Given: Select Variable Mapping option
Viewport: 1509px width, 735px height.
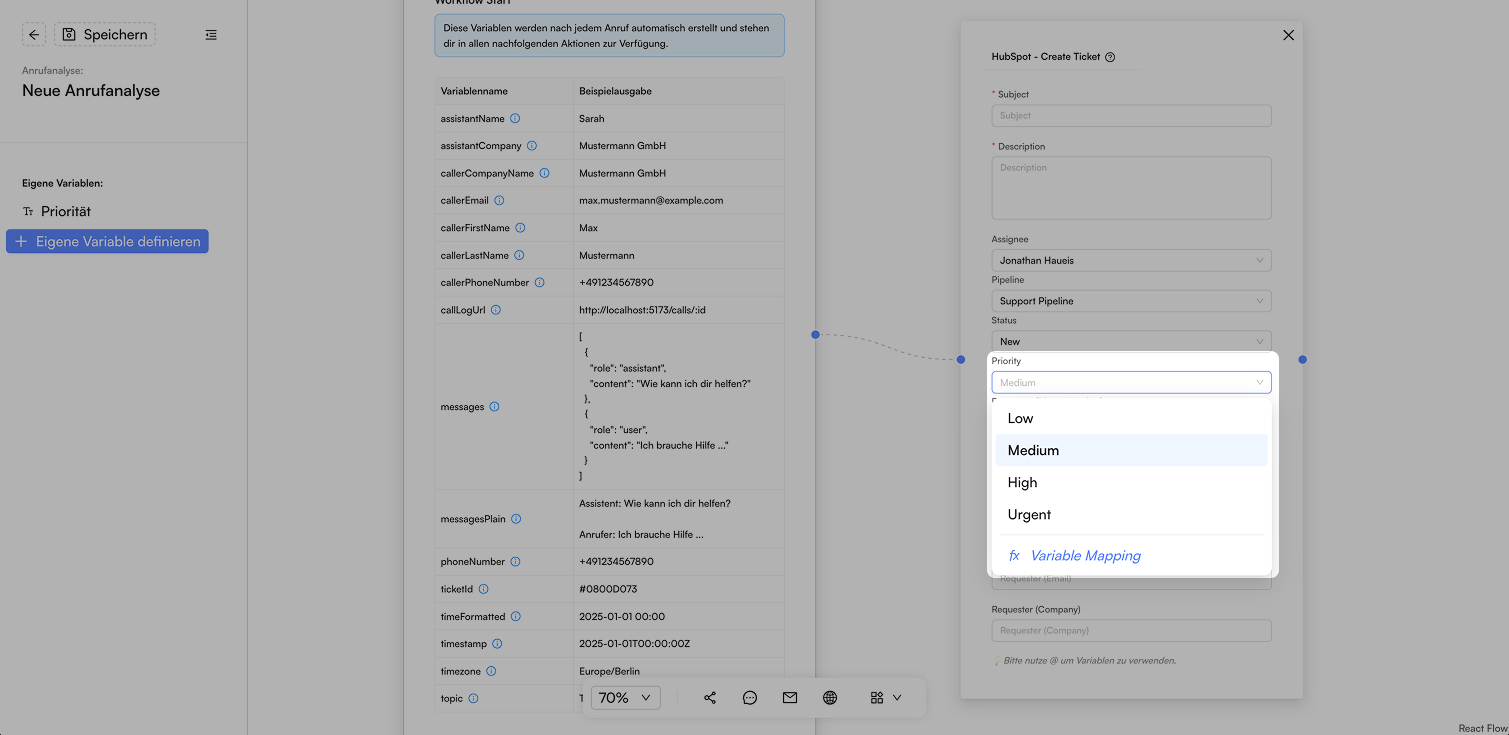Looking at the screenshot, I should [x=1131, y=555].
